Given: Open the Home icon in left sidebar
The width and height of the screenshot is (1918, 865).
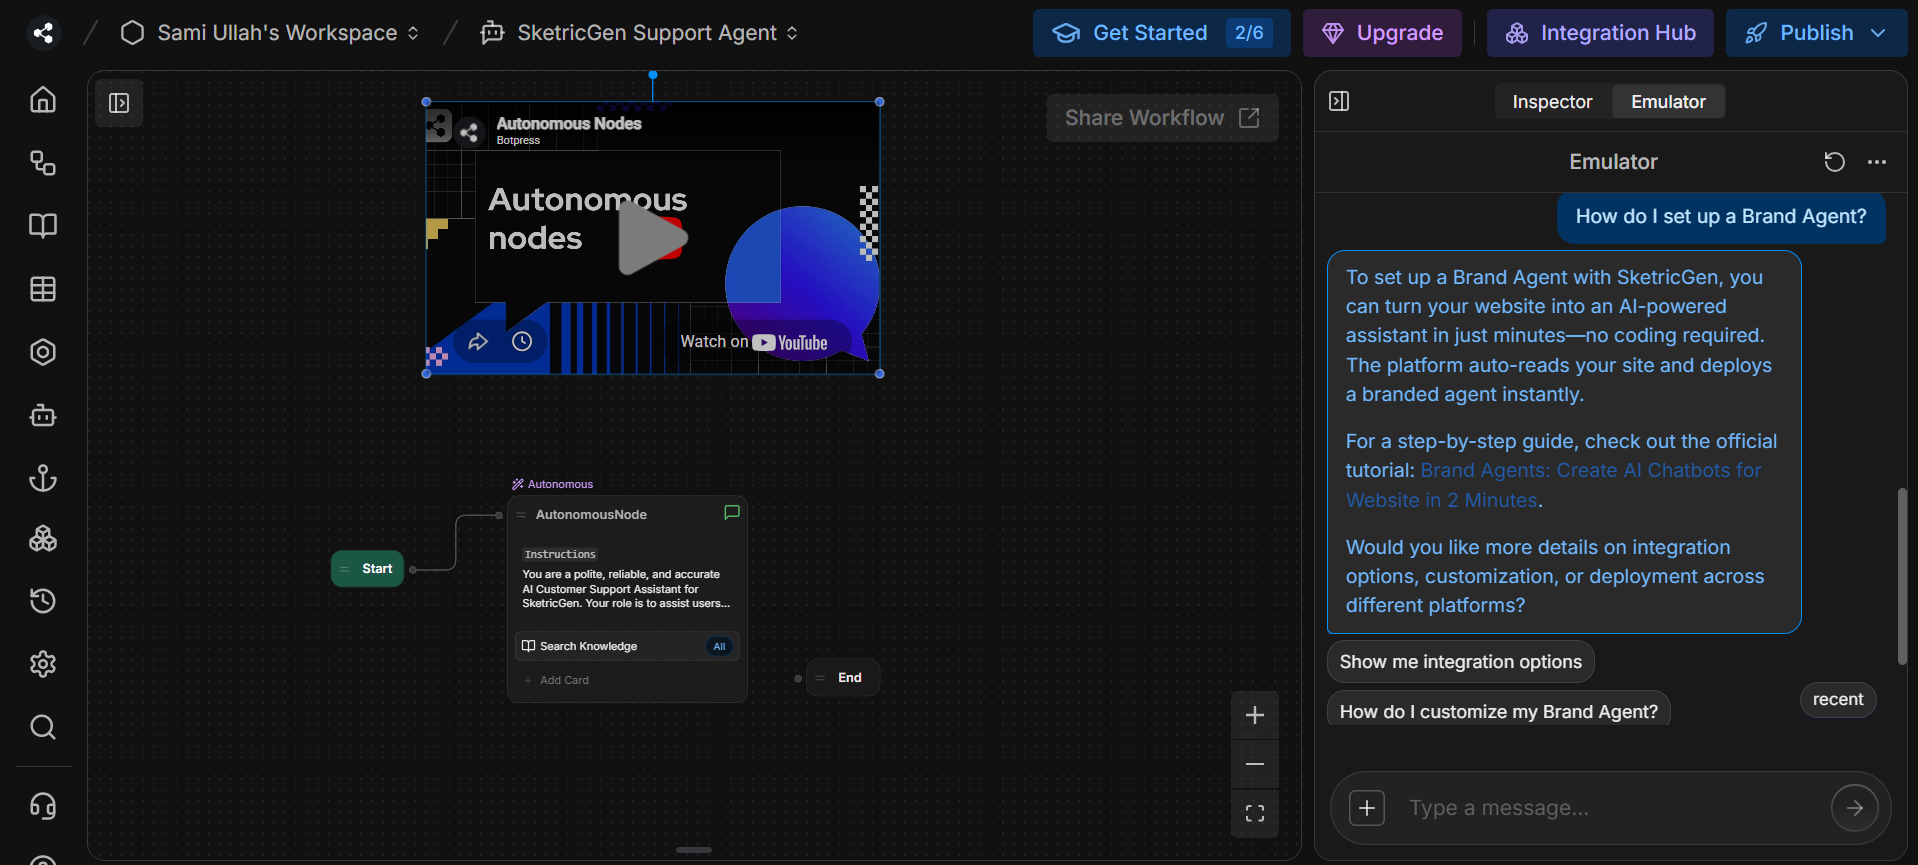Looking at the screenshot, I should (43, 100).
